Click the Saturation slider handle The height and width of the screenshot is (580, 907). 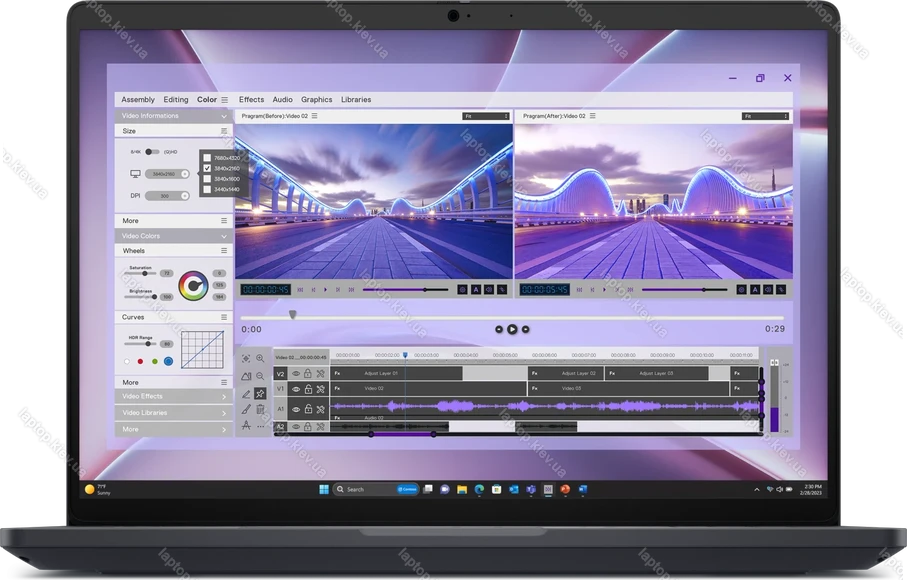146,273
